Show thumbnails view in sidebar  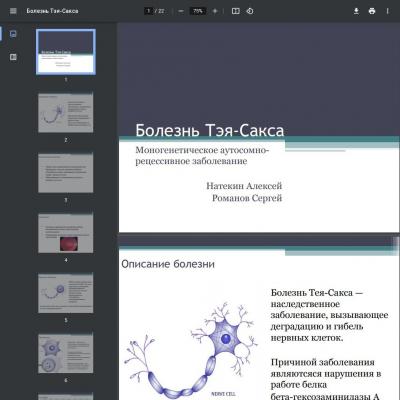[13, 34]
